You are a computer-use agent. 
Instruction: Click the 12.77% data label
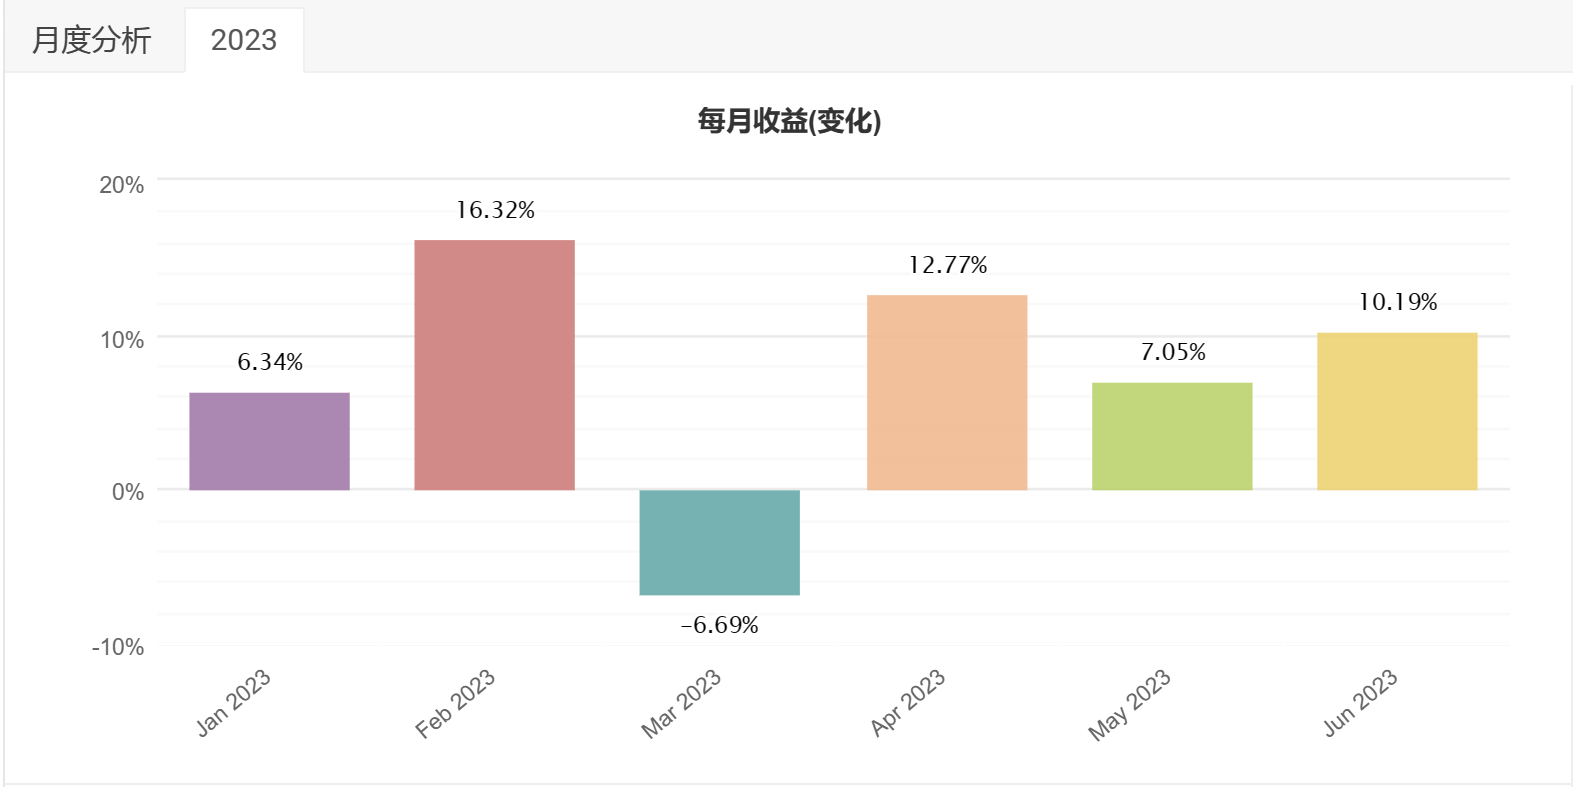pyautogui.click(x=947, y=265)
